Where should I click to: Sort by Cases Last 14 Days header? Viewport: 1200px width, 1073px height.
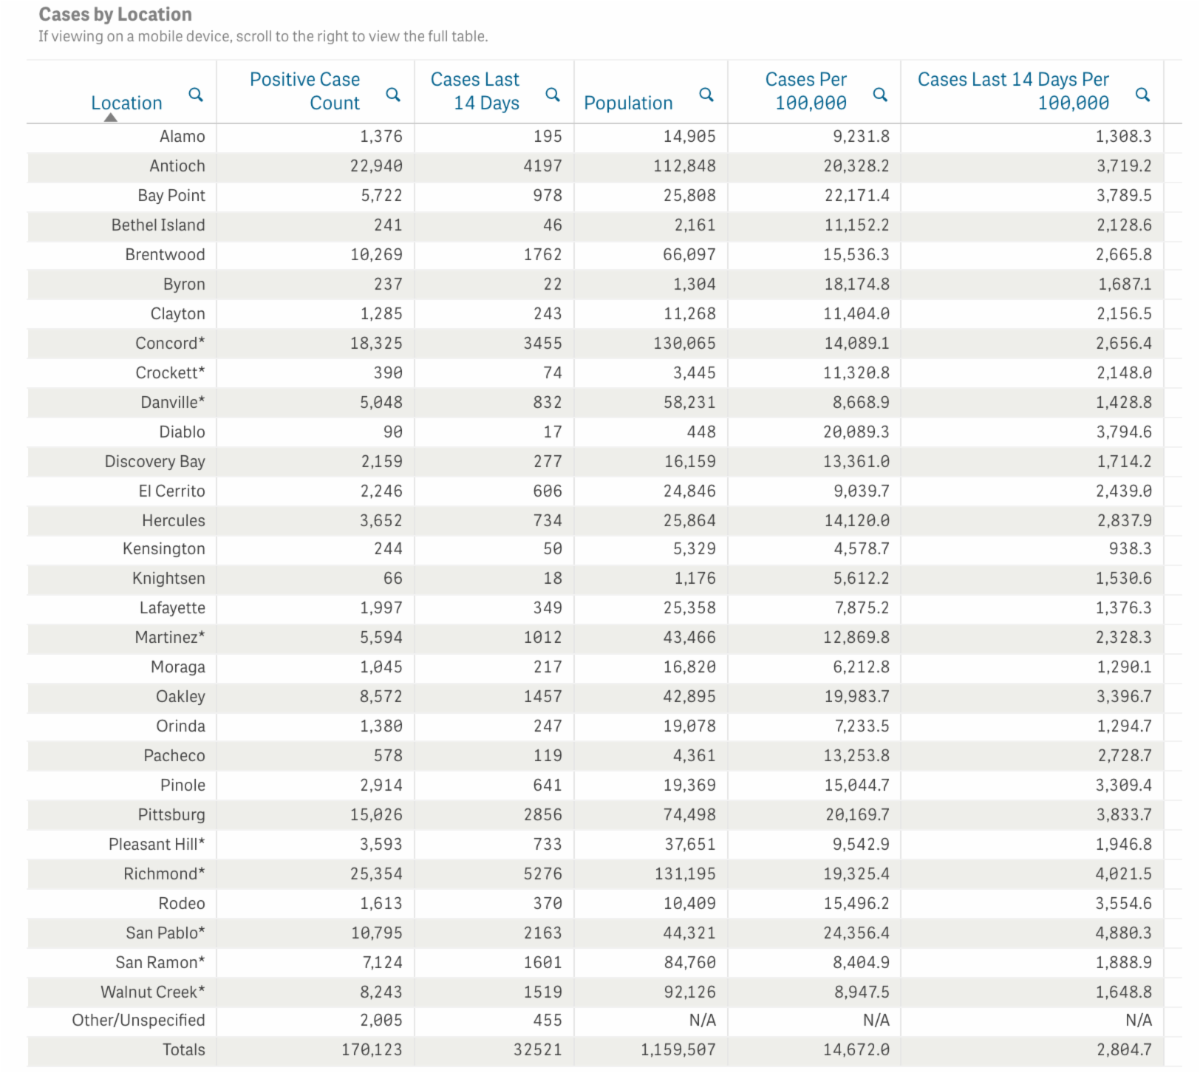click(475, 91)
